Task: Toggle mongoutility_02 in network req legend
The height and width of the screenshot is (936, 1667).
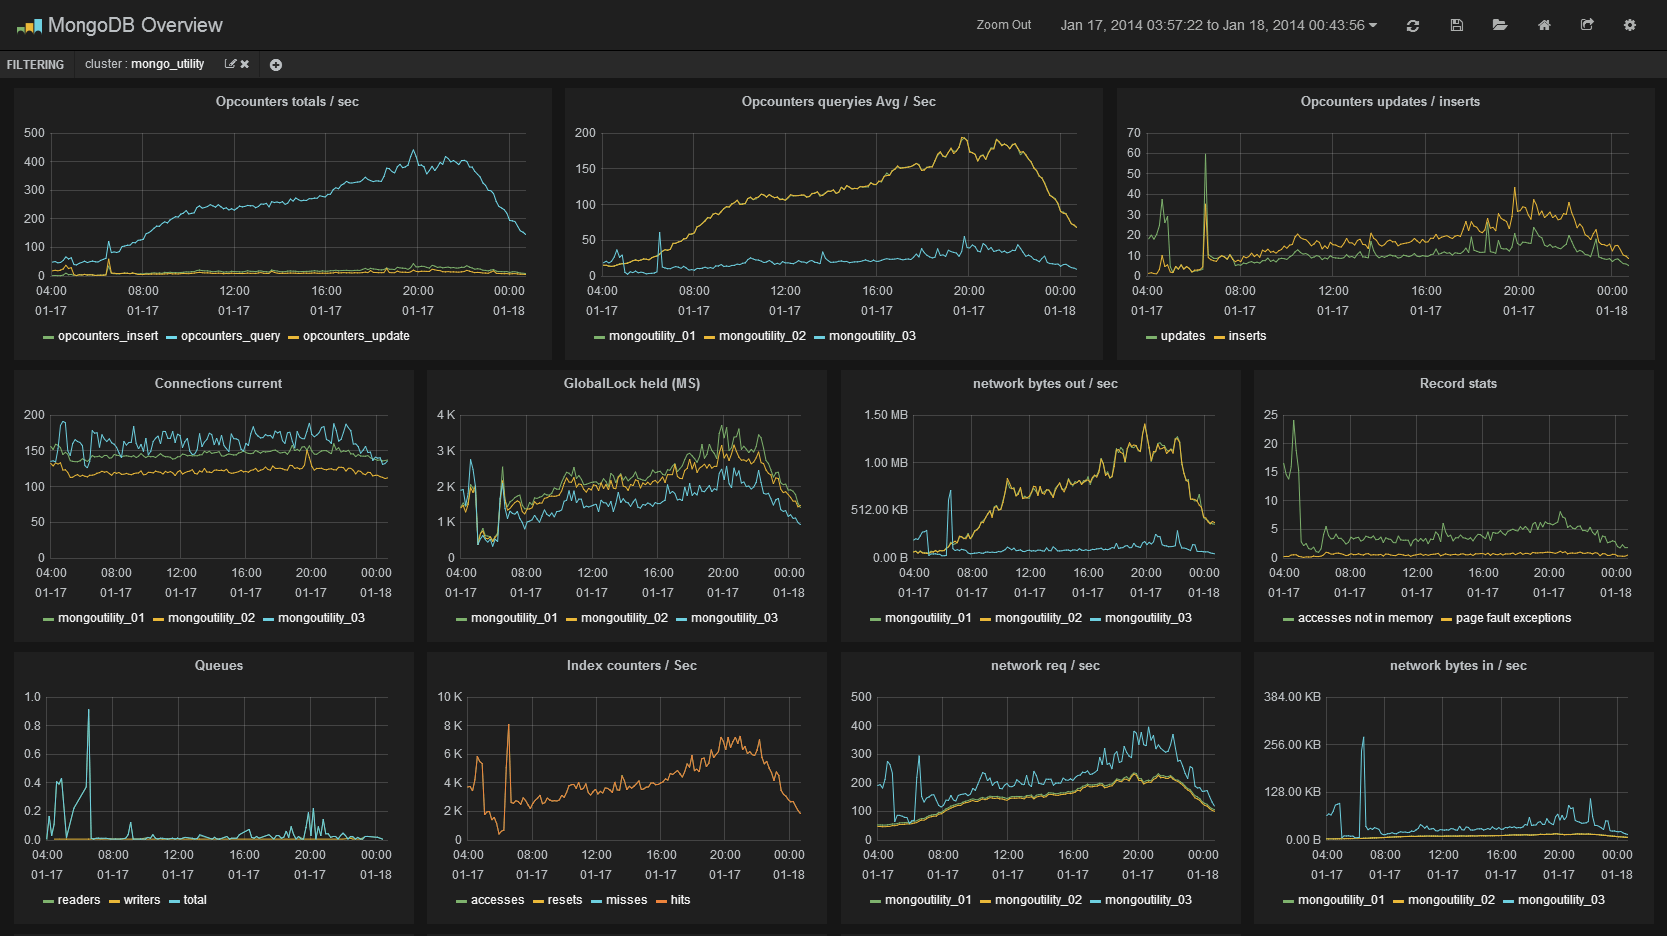Action: point(1038,900)
